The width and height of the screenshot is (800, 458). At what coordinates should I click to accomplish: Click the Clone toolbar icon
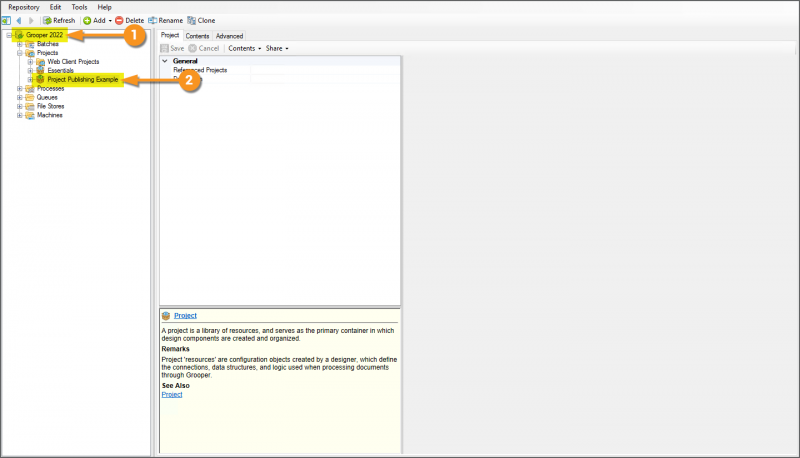[x=191, y=20]
